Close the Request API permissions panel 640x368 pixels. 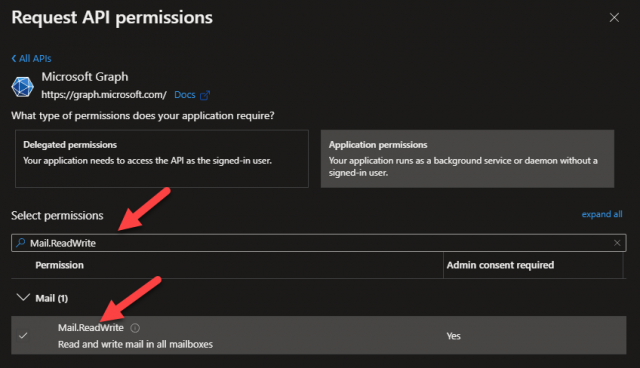614,18
